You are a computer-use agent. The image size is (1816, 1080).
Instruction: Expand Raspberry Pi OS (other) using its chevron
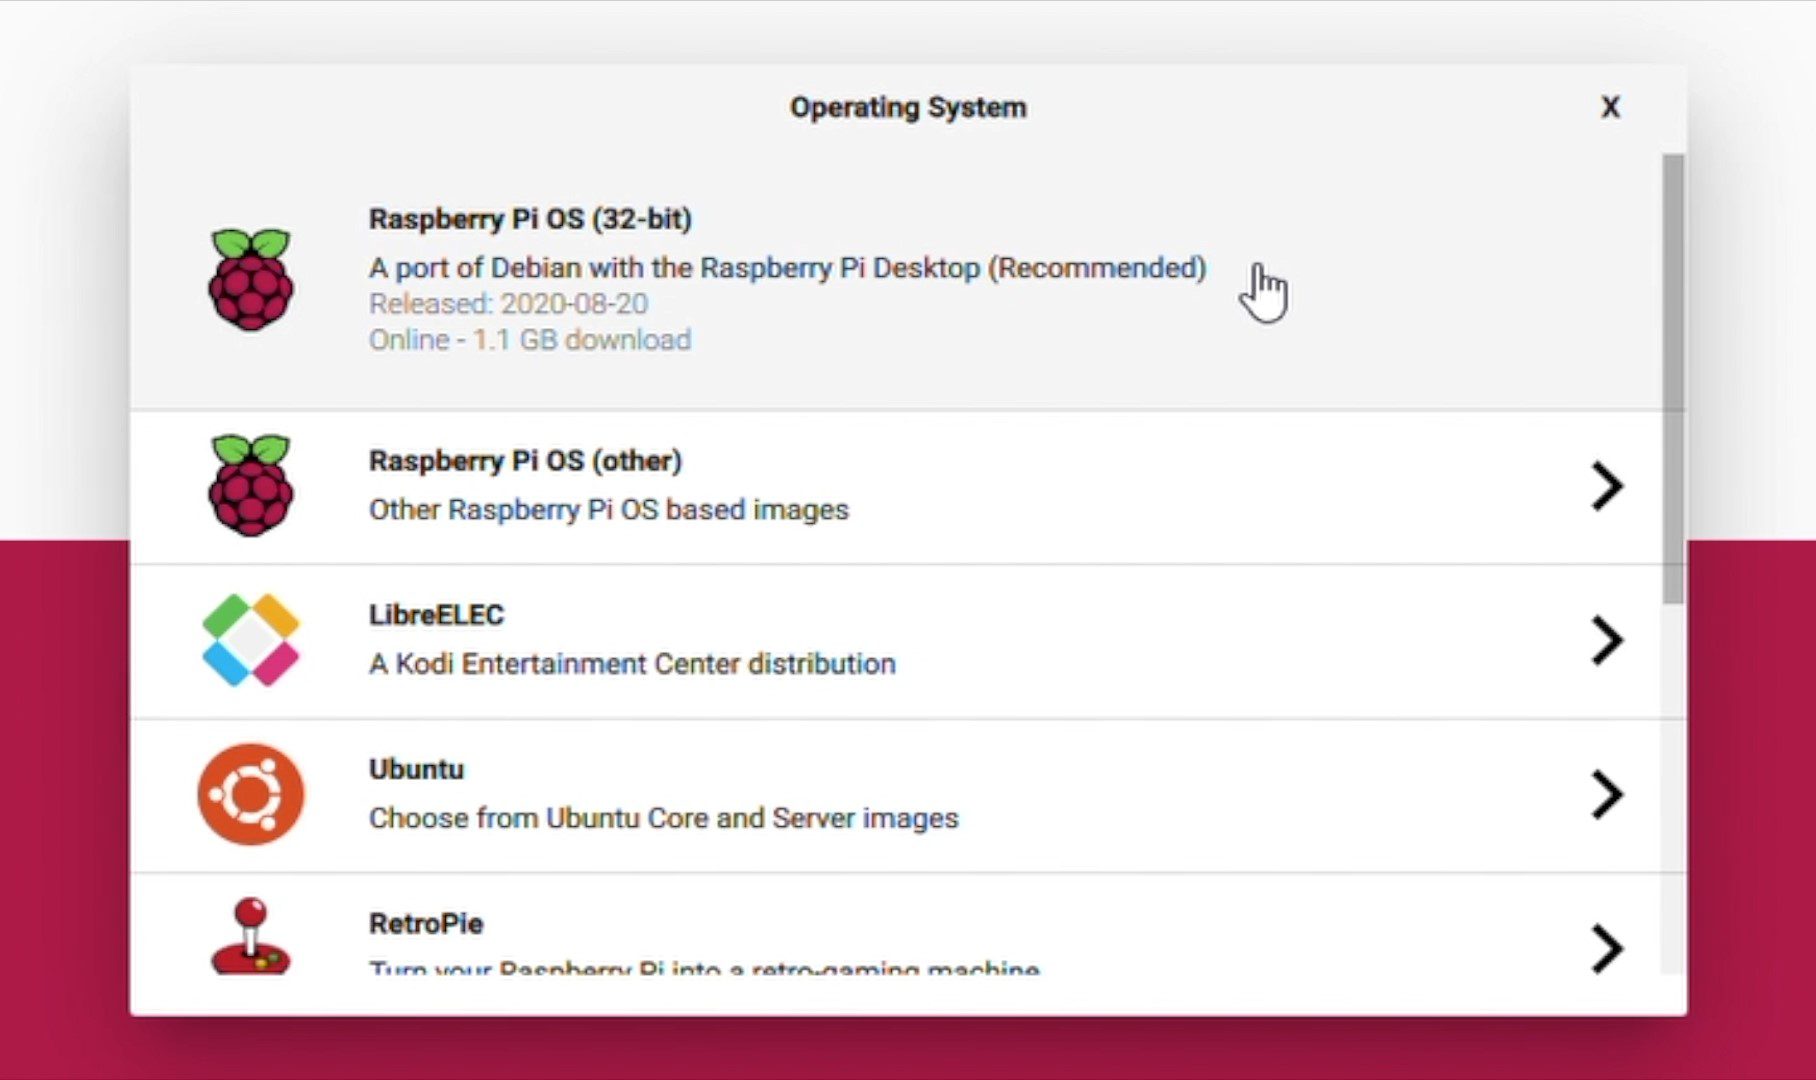(x=1606, y=486)
